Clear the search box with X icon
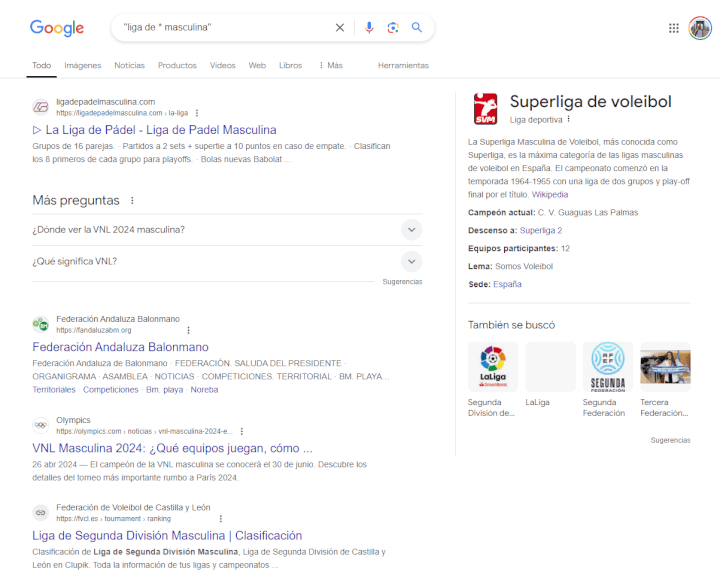Viewport: 720px width, 584px height. coord(340,28)
